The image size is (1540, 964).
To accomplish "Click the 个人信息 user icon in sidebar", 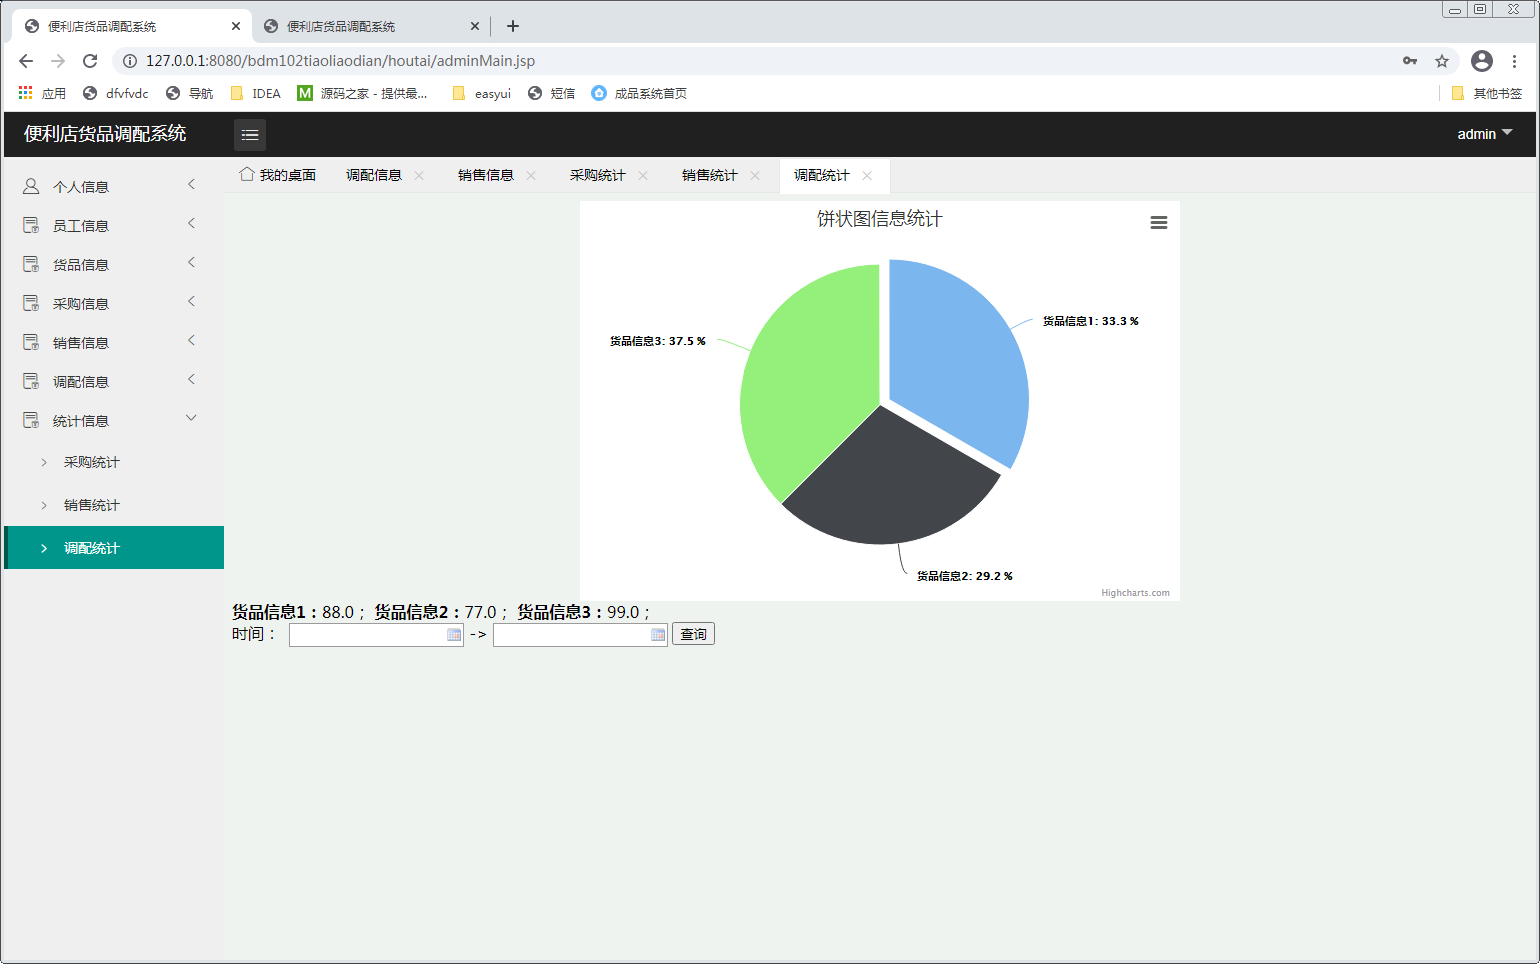I will coord(31,186).
